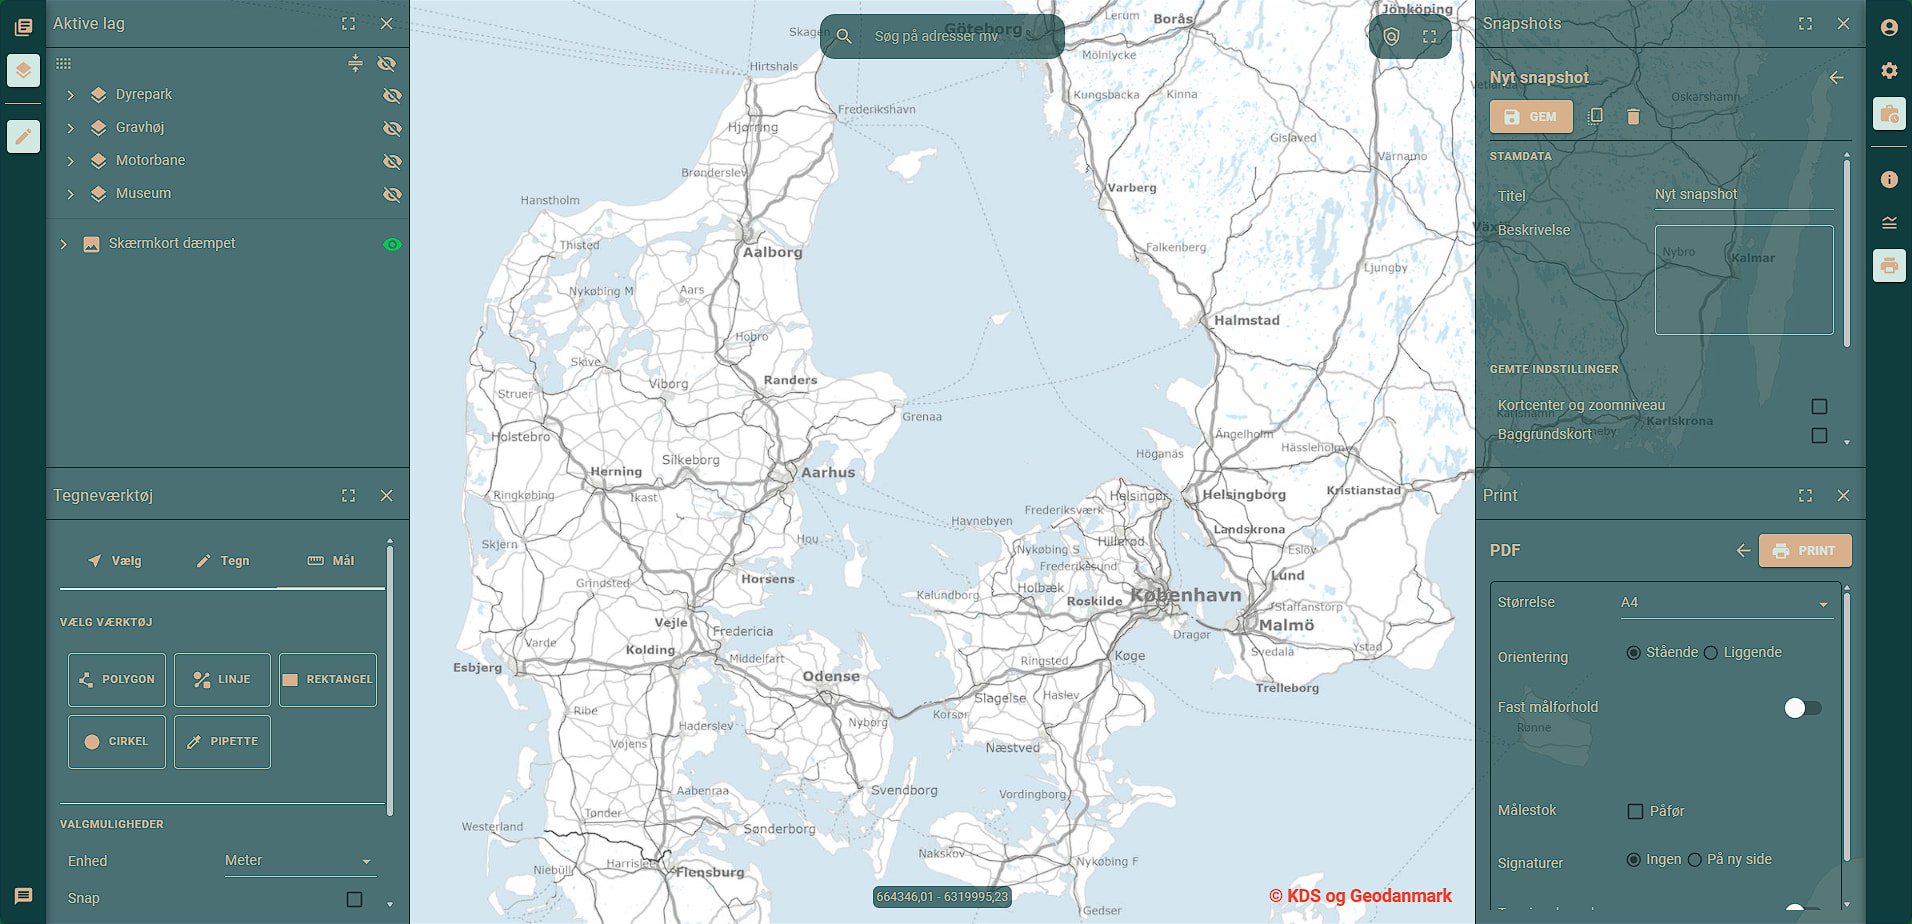Enable the Snap checkbox
This screenshot has height=924, width=1912.
[354, 899]
